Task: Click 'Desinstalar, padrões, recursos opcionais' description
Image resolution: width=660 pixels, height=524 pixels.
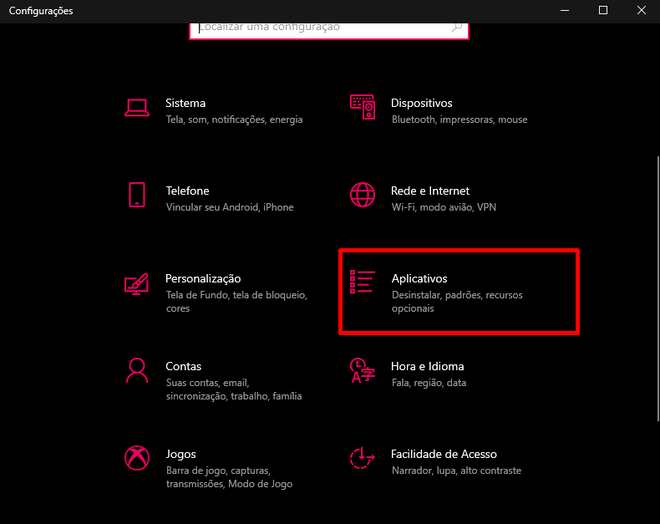Action: tap(457, 301)
